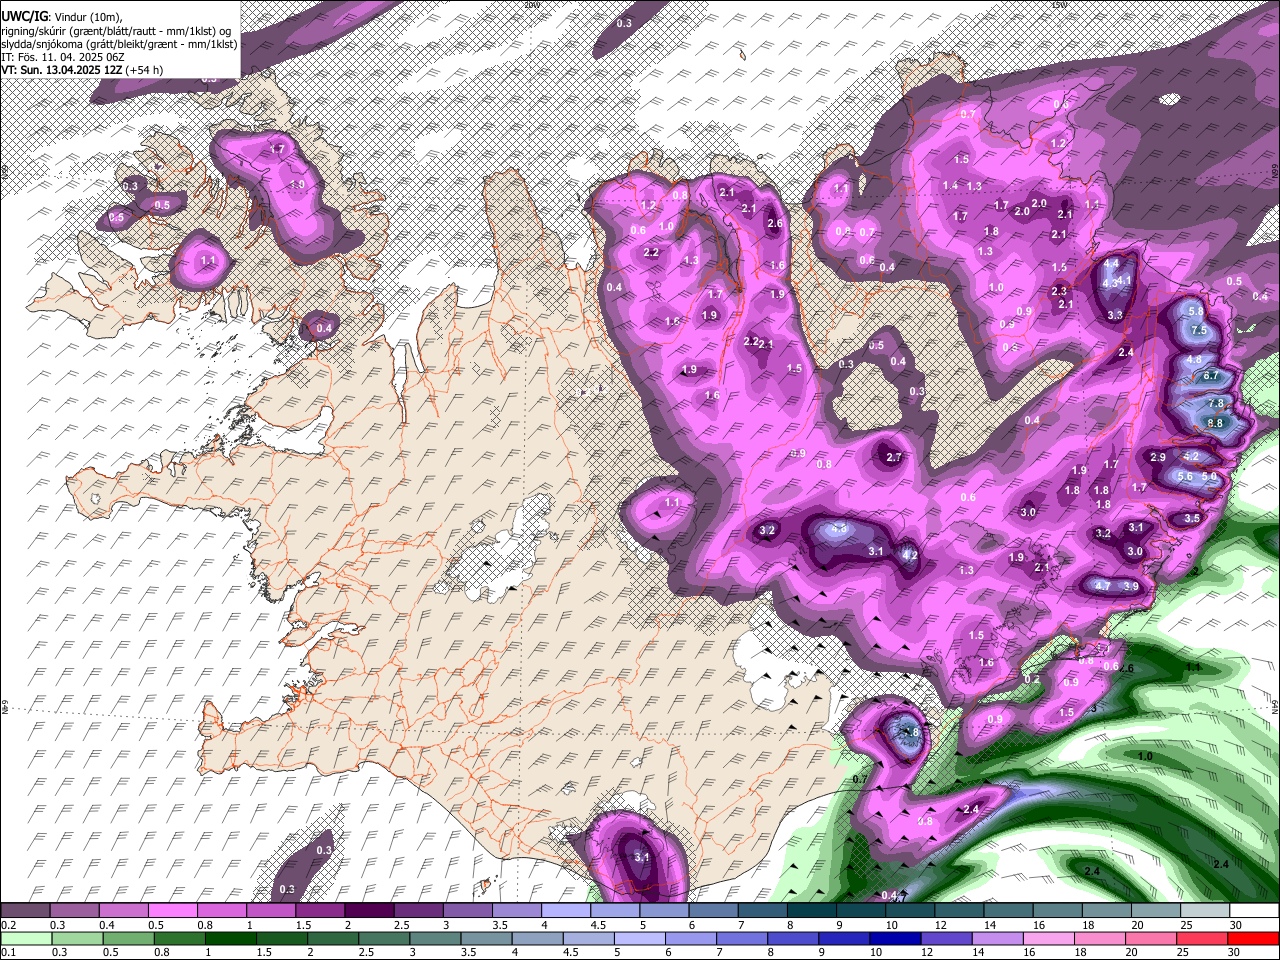Click the white swatch above 30, upper legend row
Viewport: 1280px width, 960px height.
click(x=1256, y=911)
